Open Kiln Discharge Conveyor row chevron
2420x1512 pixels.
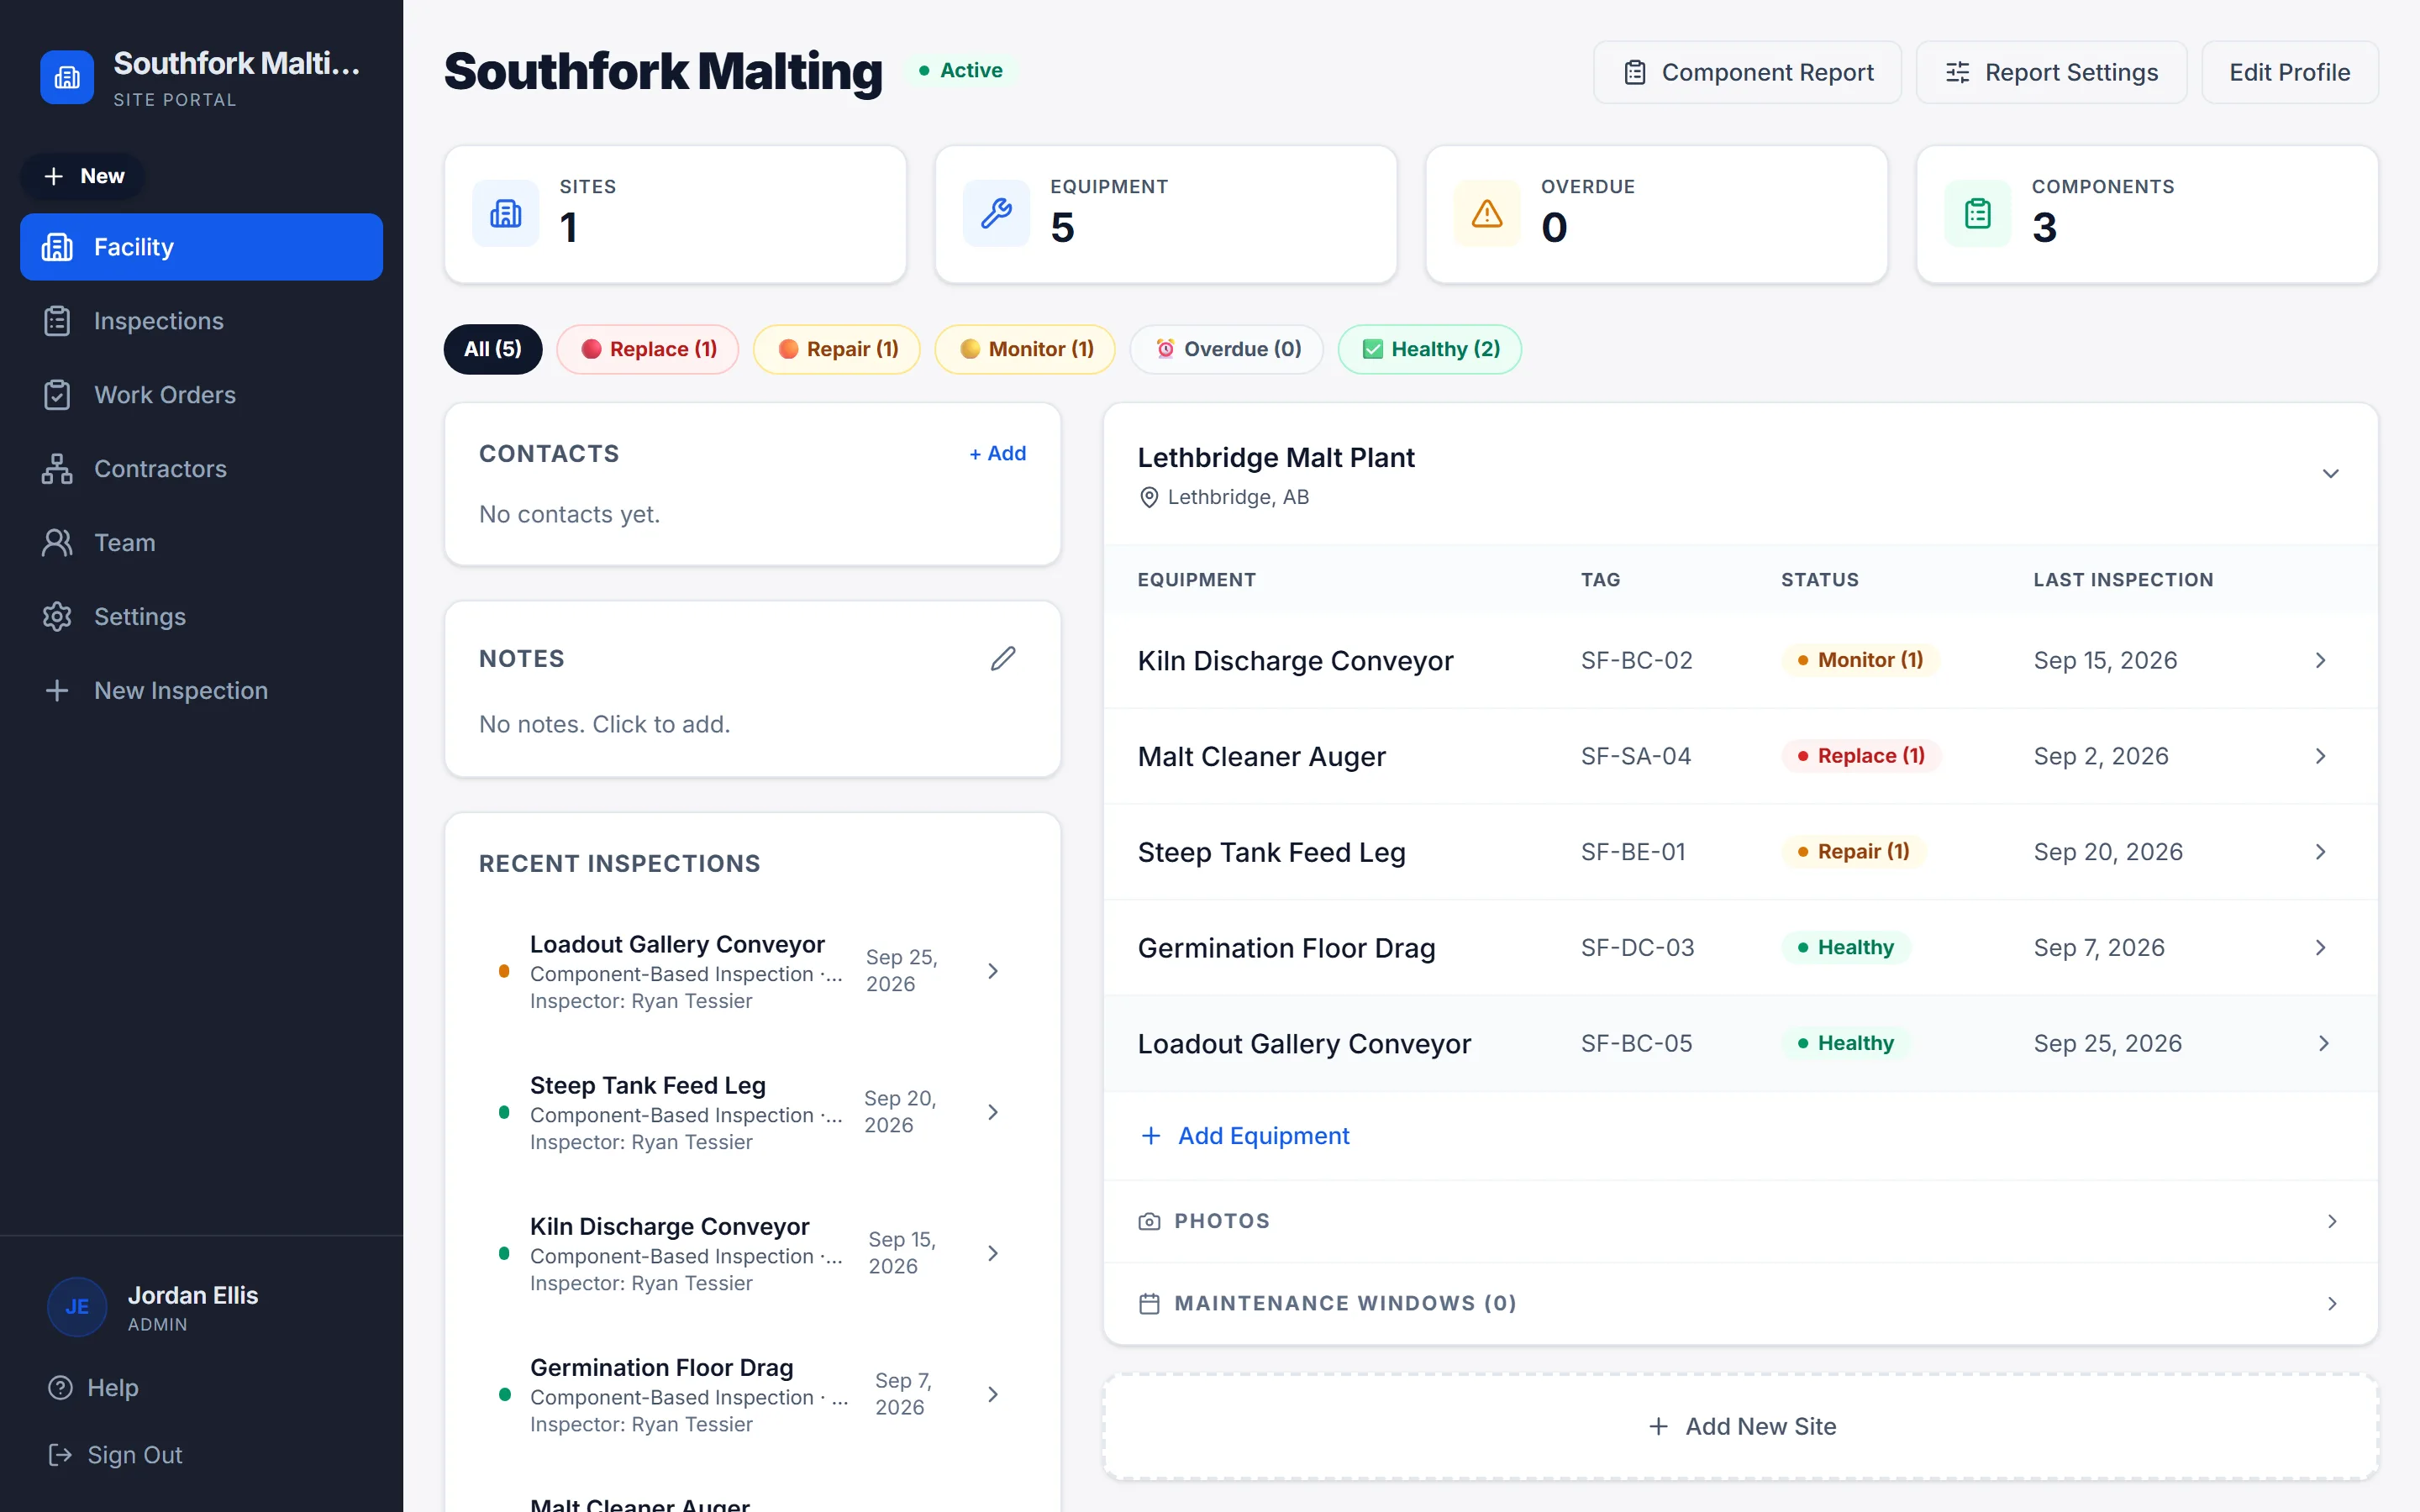[2321, 660]
